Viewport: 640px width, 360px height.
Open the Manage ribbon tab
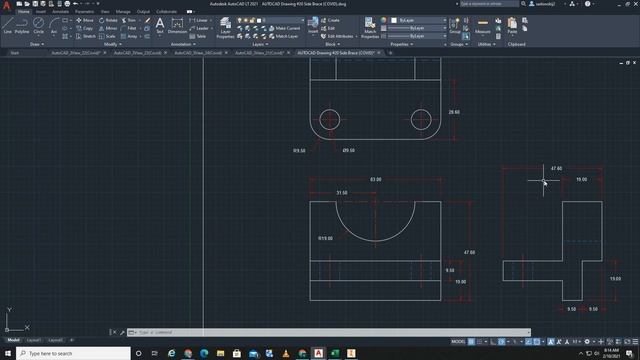pyautogui.click(x=123, y=12)
